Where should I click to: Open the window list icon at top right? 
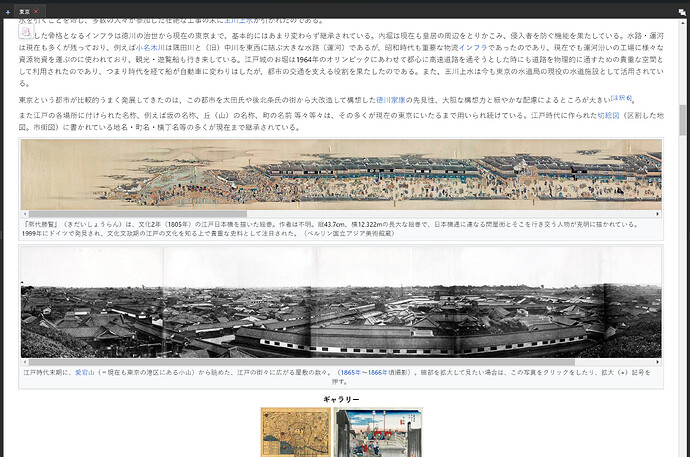point(682,12)
